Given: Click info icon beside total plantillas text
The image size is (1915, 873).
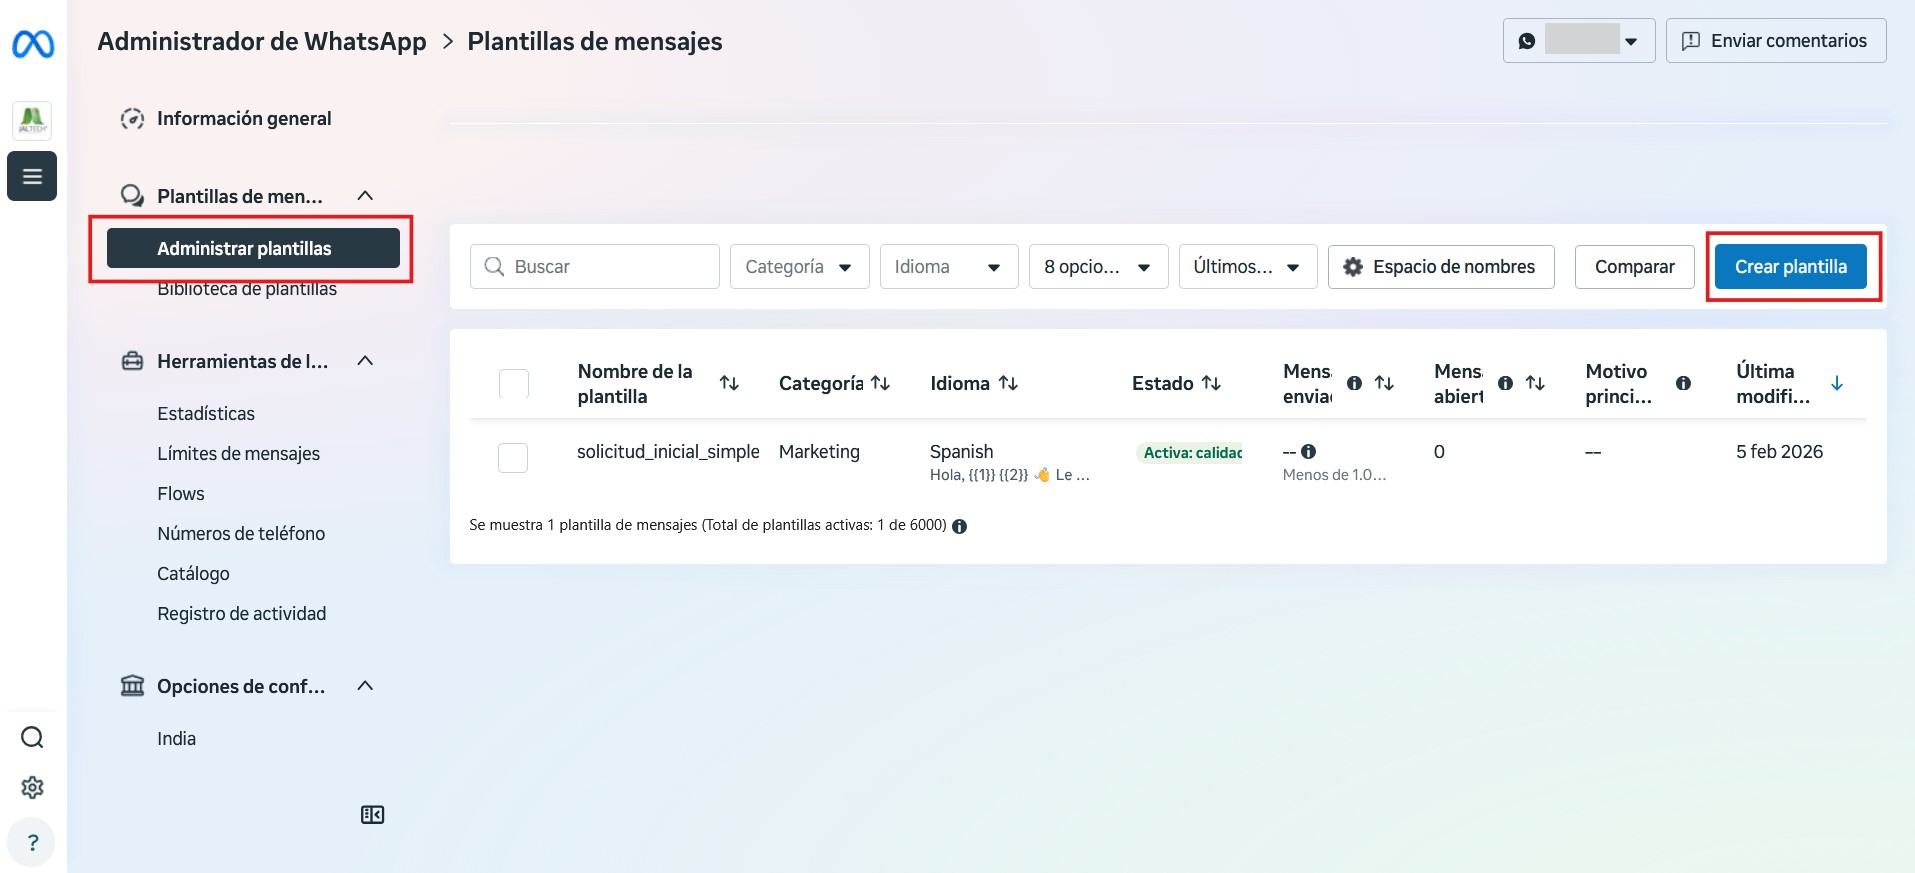Looking at the screenshot, I should pos(959,526).
